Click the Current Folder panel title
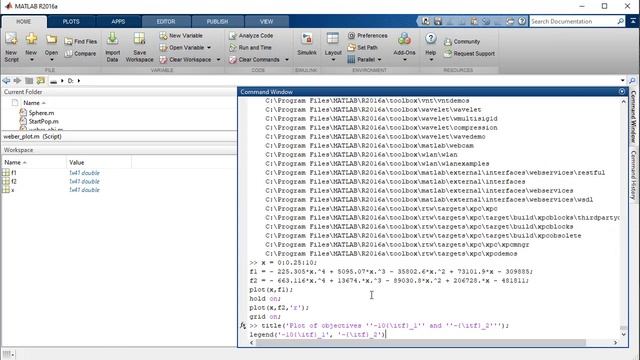This screenshot has height=360, width=640. 23,92
